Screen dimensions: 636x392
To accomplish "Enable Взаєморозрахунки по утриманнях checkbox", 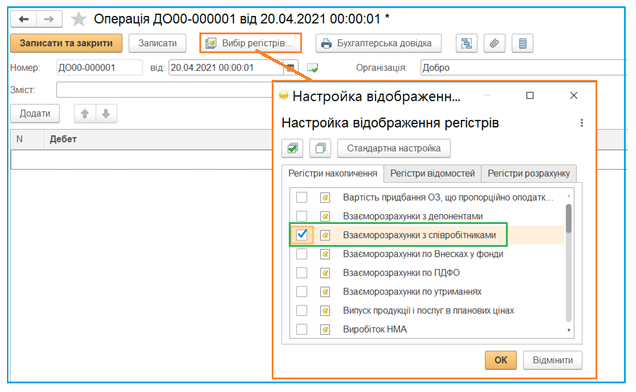I will click(x=301, y=291).
